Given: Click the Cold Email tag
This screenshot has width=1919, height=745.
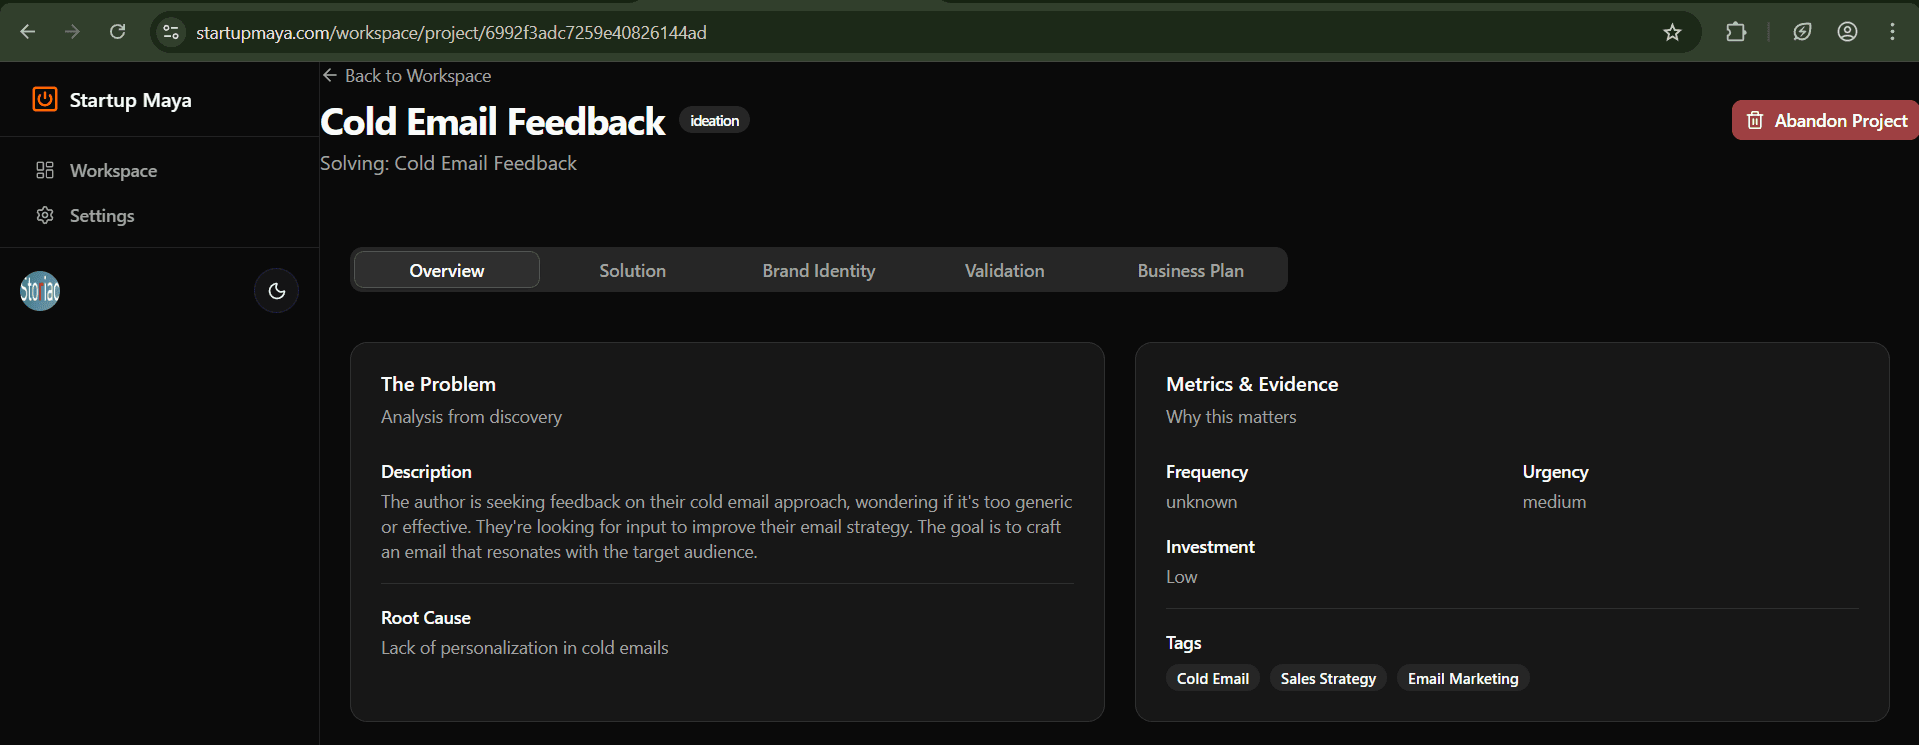Looking at the screenshot, I should [x=1212, y=678].
